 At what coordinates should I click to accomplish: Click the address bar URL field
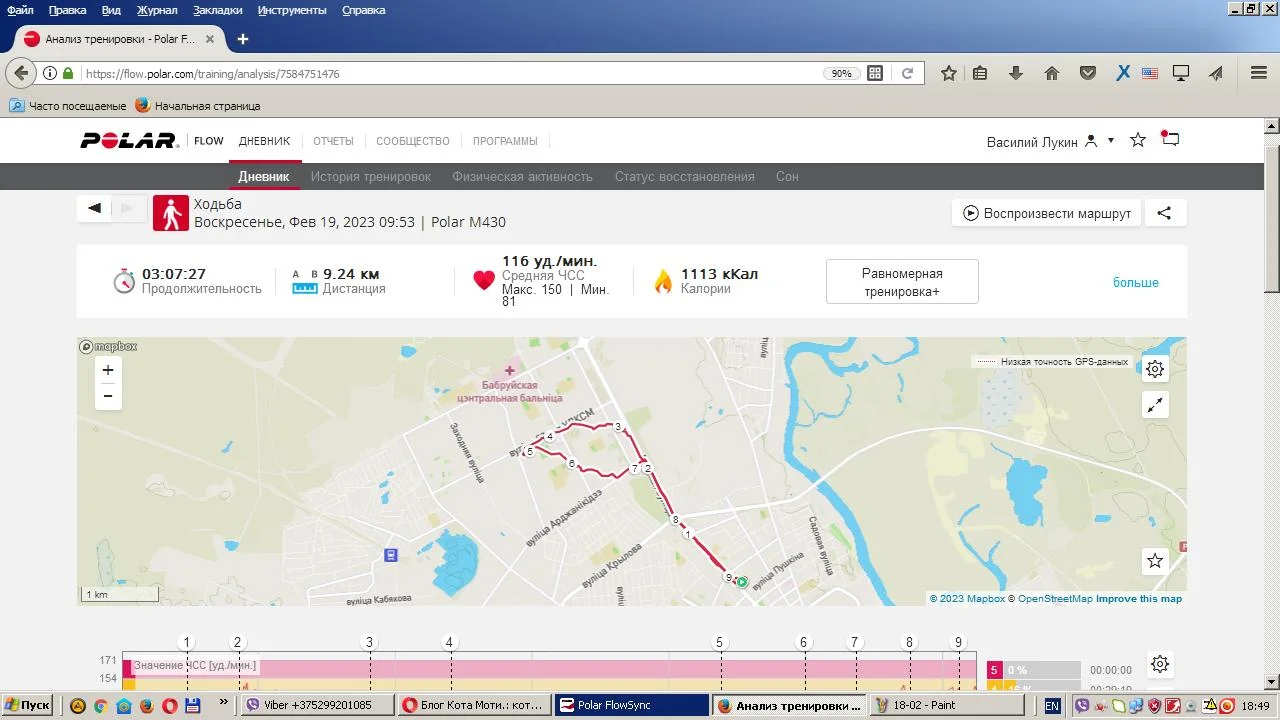tap(450, 73)
